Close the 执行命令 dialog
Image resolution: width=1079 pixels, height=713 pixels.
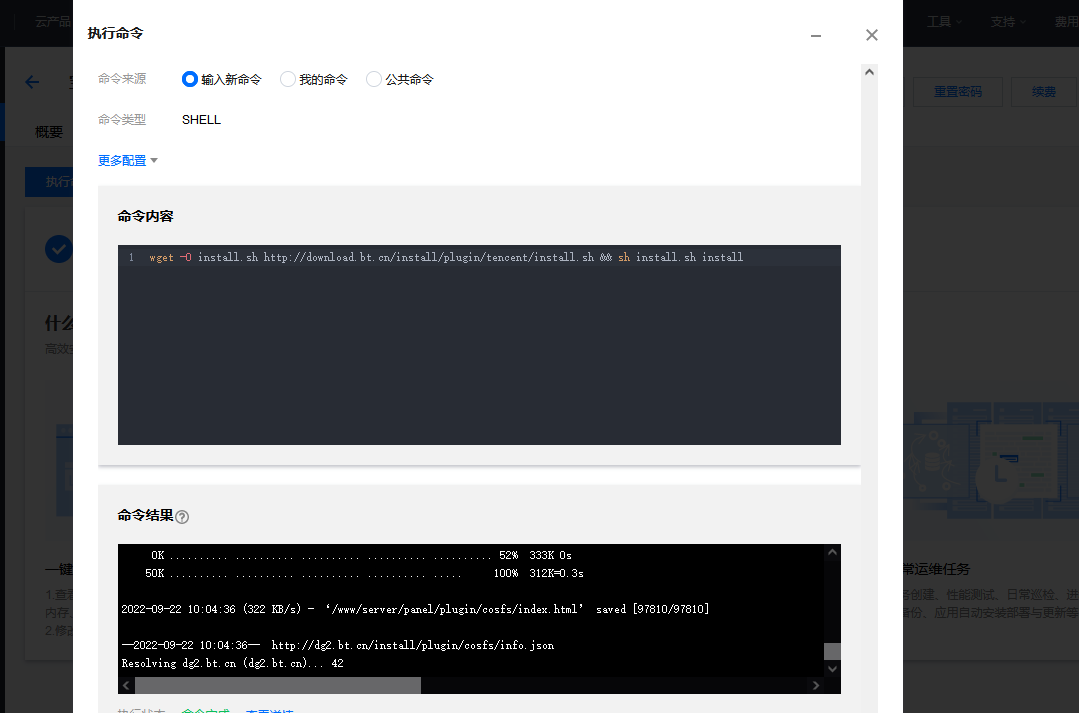pos(871,35)
